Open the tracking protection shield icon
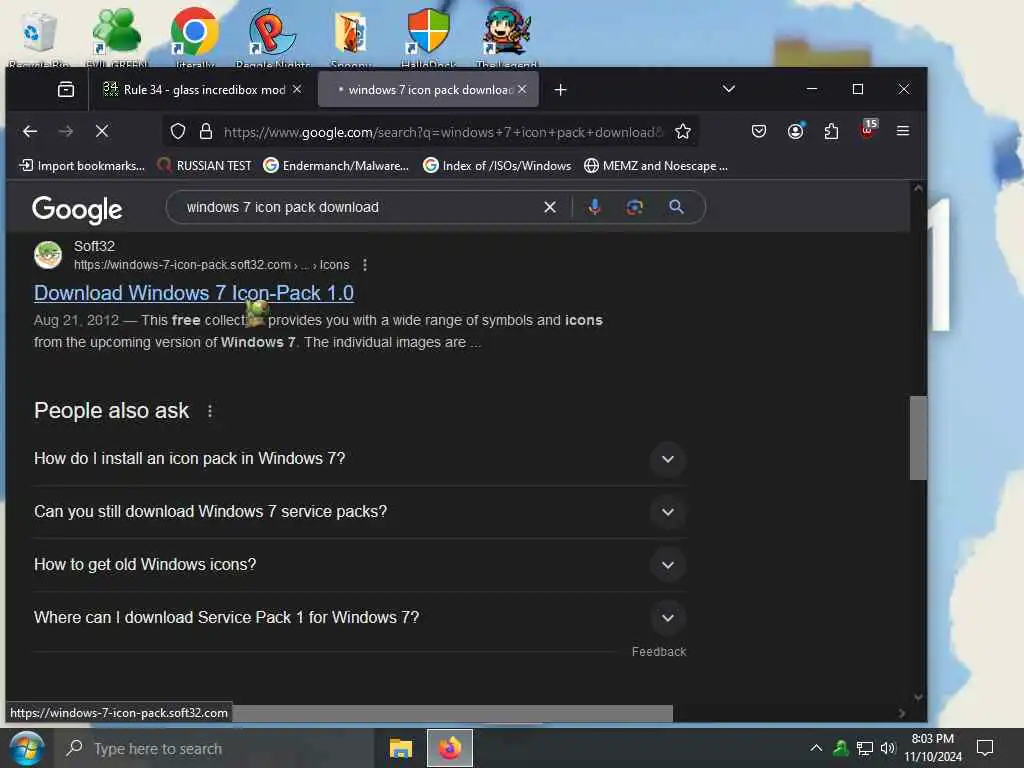The image size is (1024, 768). click(x=178, y=131)
